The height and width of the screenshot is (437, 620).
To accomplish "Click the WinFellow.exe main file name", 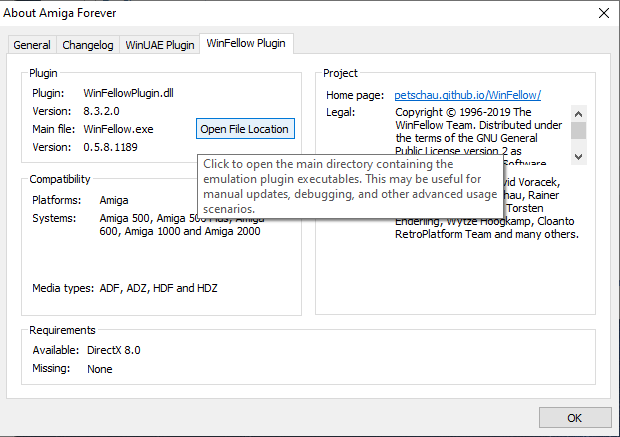I will 118,129.
